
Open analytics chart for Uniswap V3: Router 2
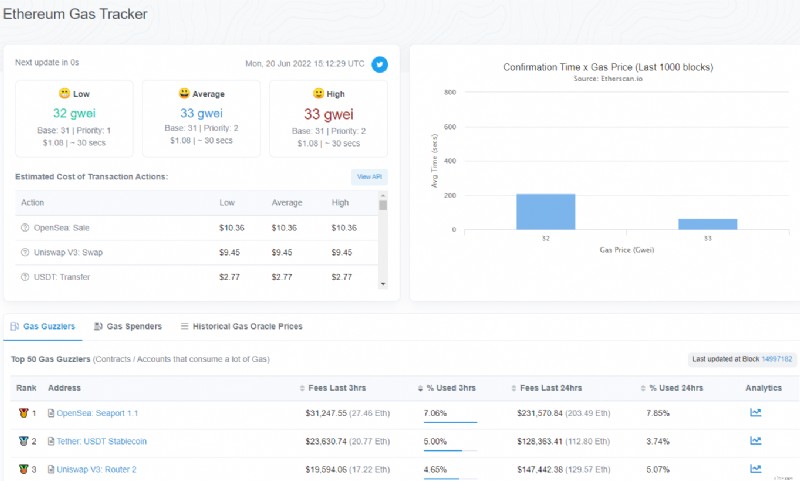click(x=756, y=469)
